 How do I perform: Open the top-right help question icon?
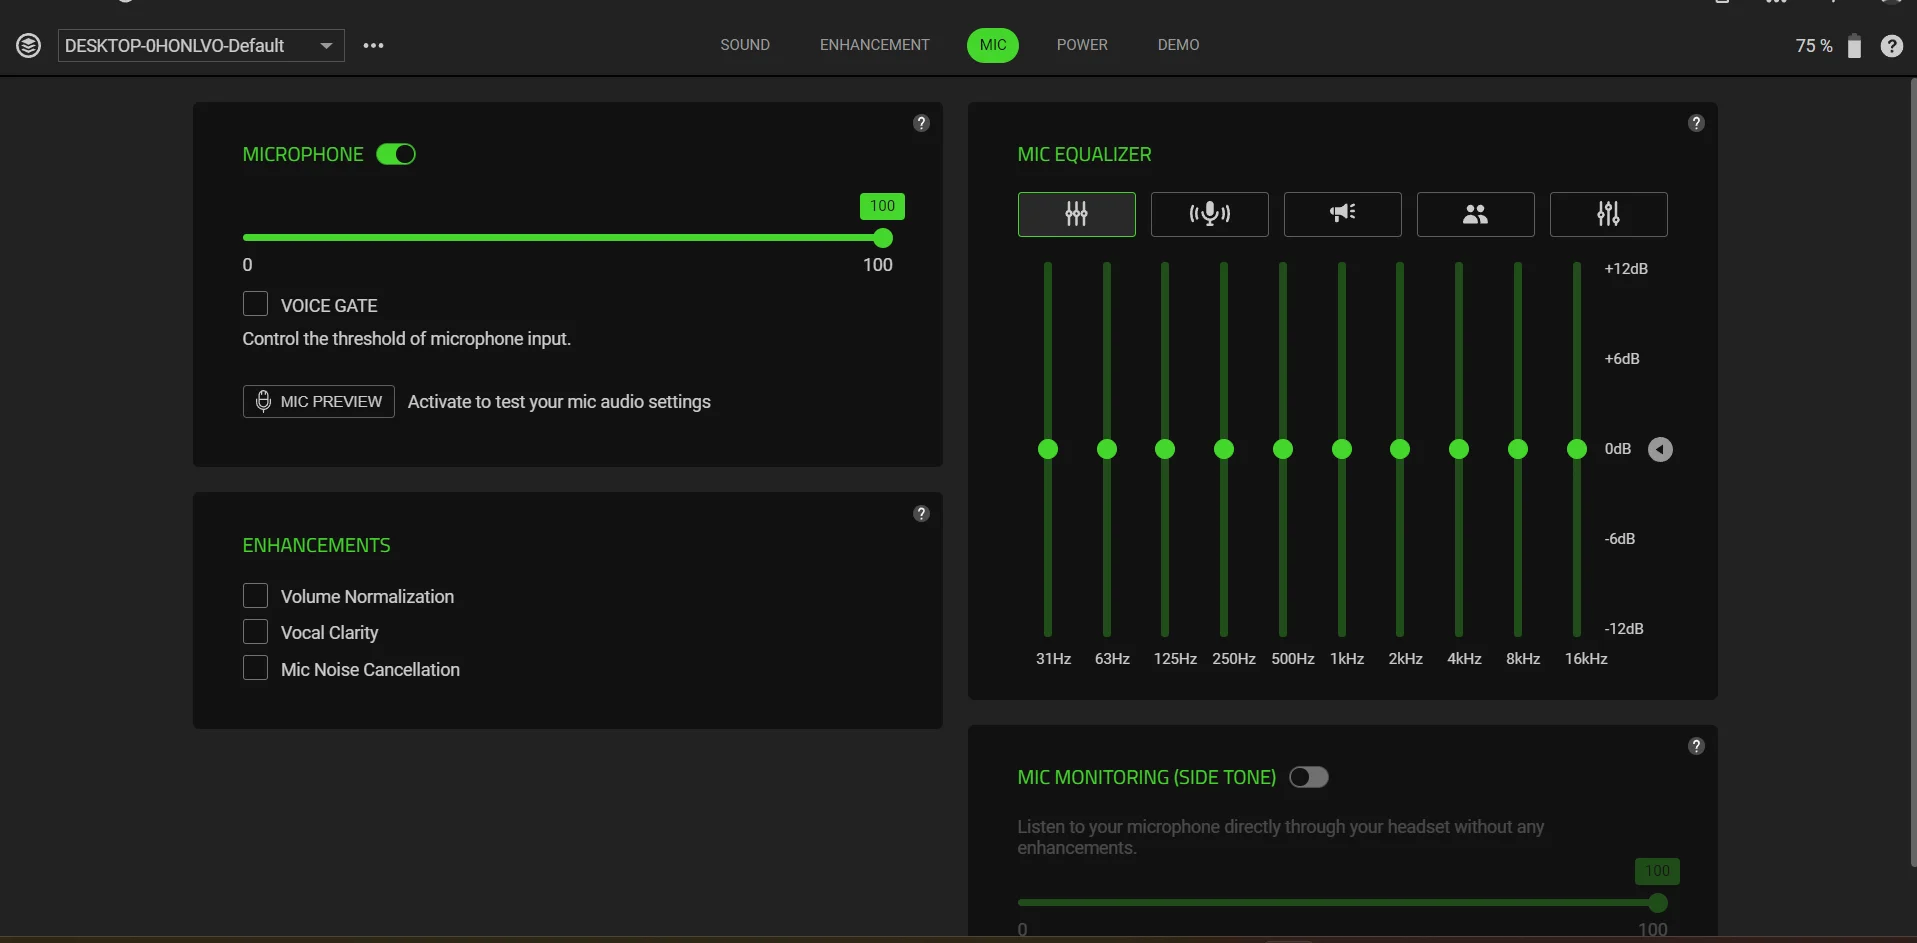(1891, 46)
